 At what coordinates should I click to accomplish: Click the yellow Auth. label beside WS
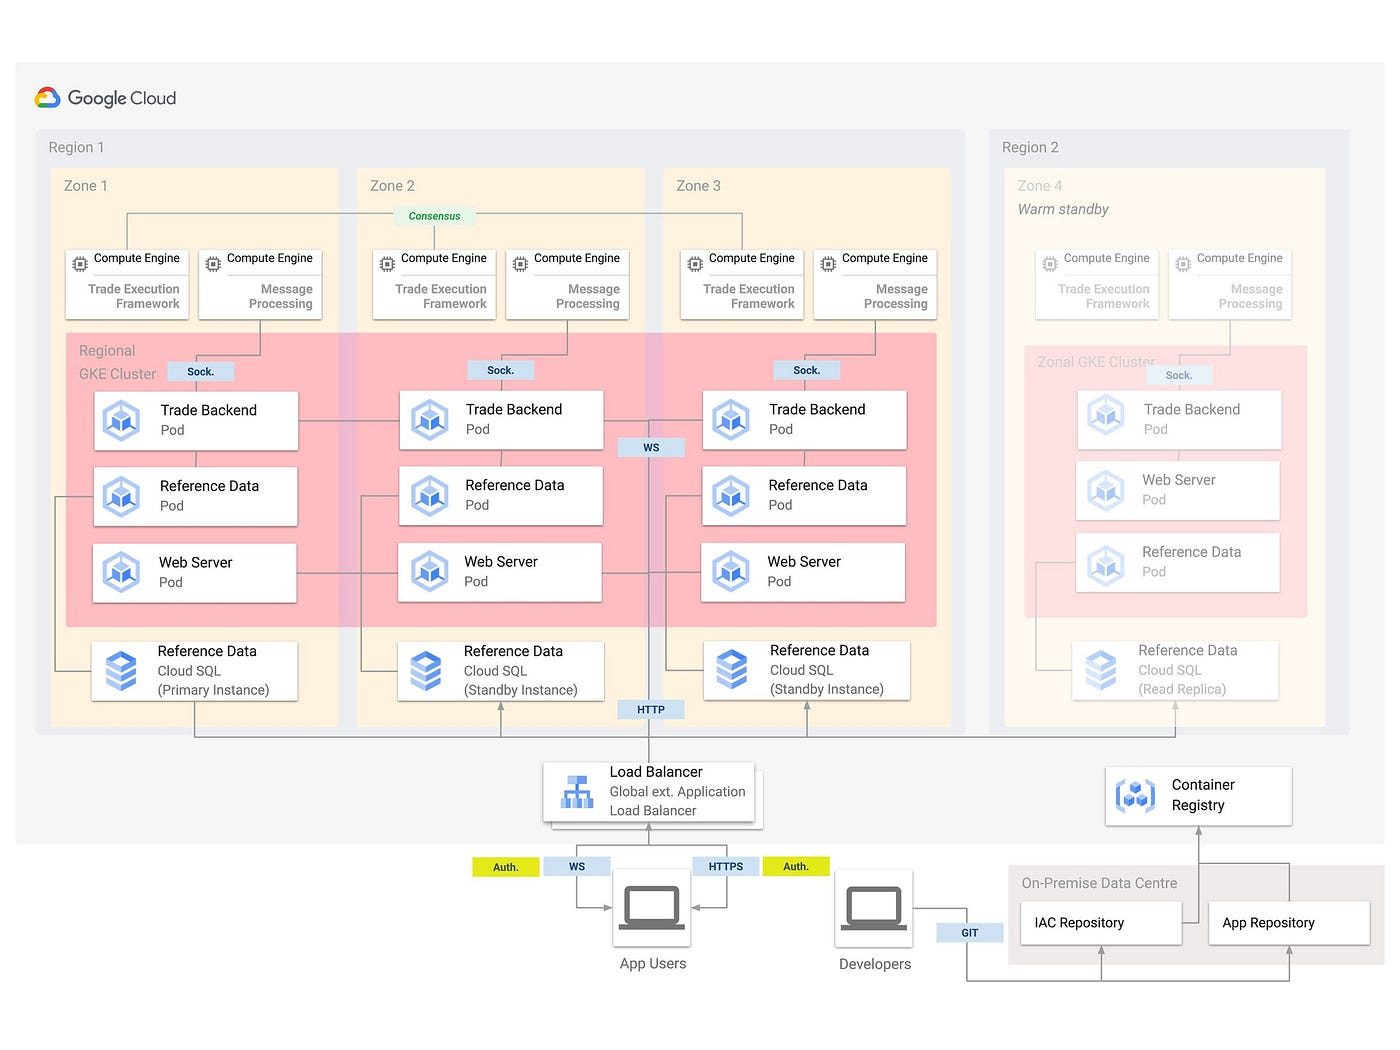tap(506, 867)
